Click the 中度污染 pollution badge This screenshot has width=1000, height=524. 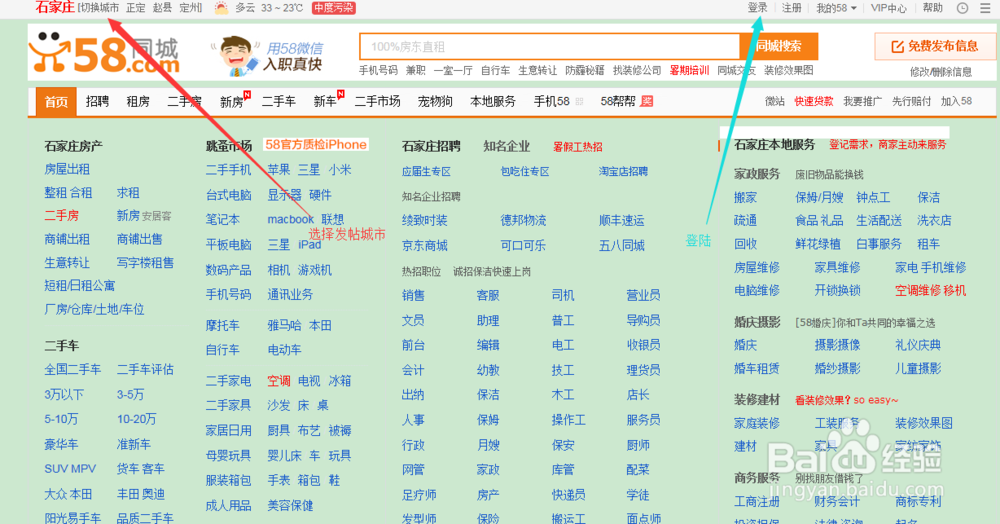click(334, 8)
